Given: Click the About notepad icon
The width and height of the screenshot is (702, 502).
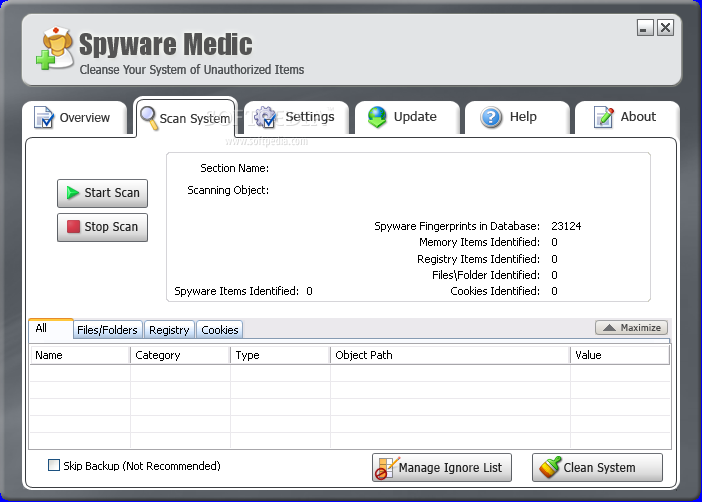Looking at the screenshot, I should click(x=603, y=117).
